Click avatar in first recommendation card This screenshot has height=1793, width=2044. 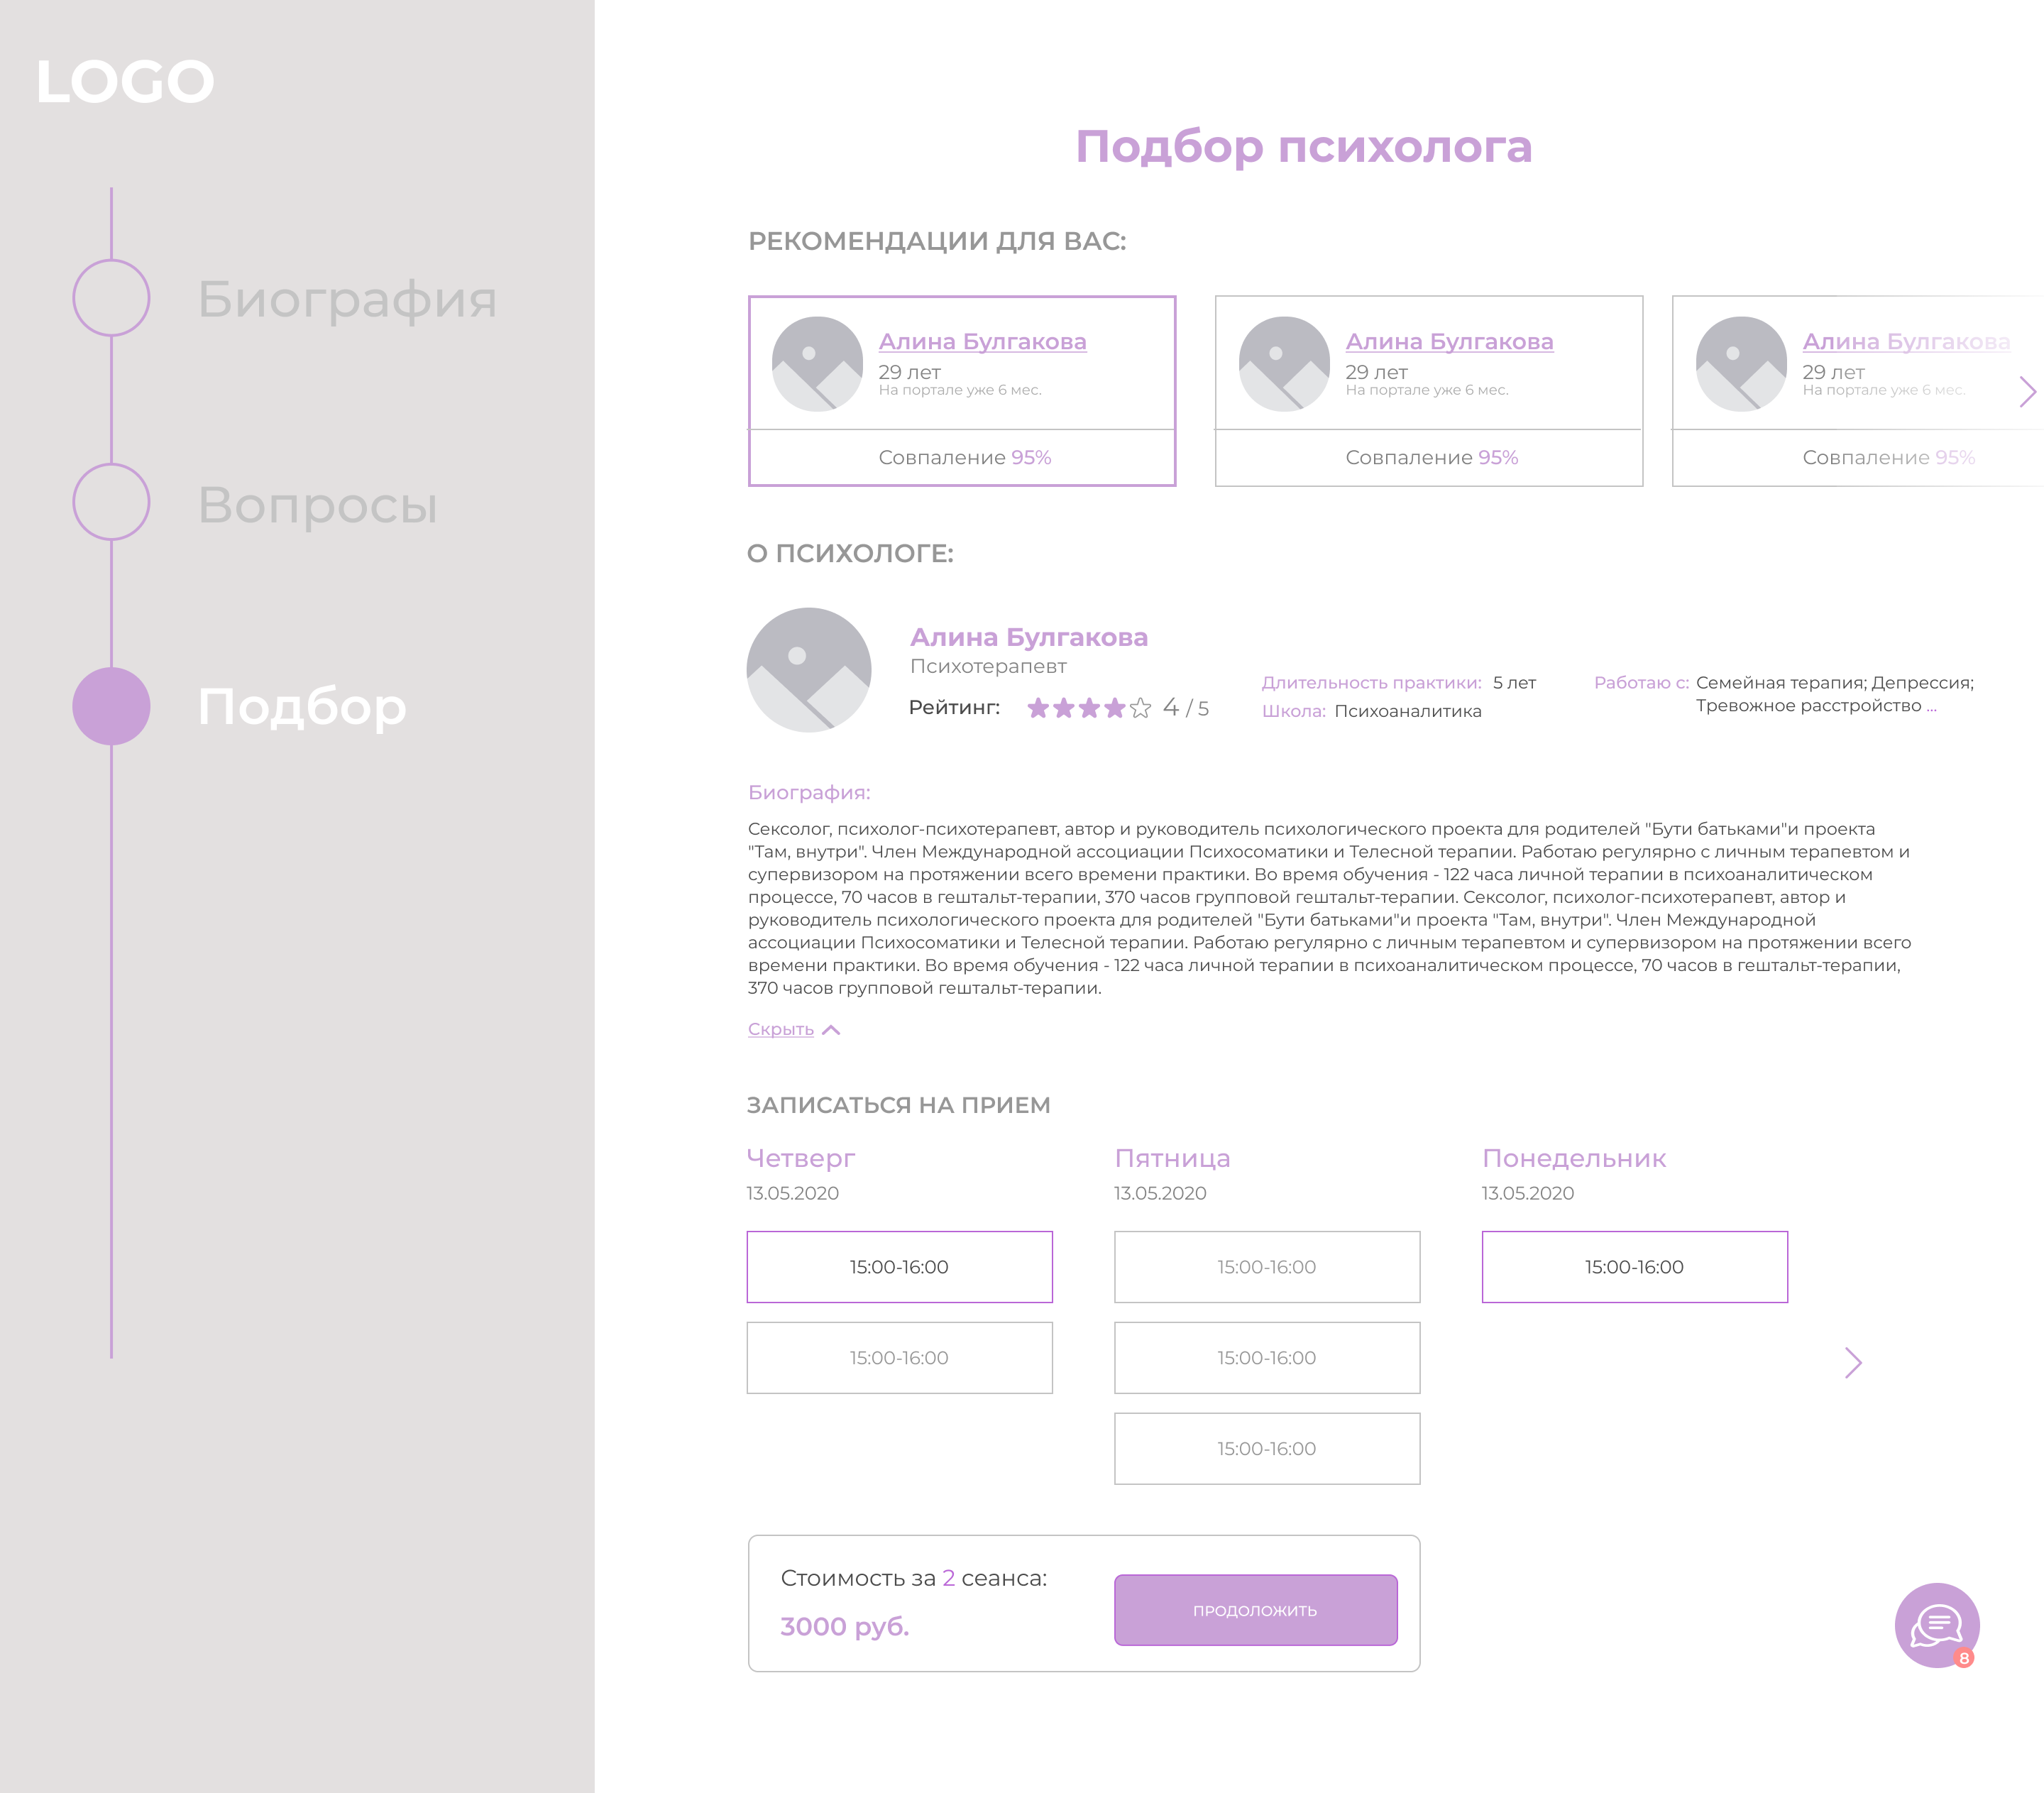pyautogui.click(x=817, y=364)
